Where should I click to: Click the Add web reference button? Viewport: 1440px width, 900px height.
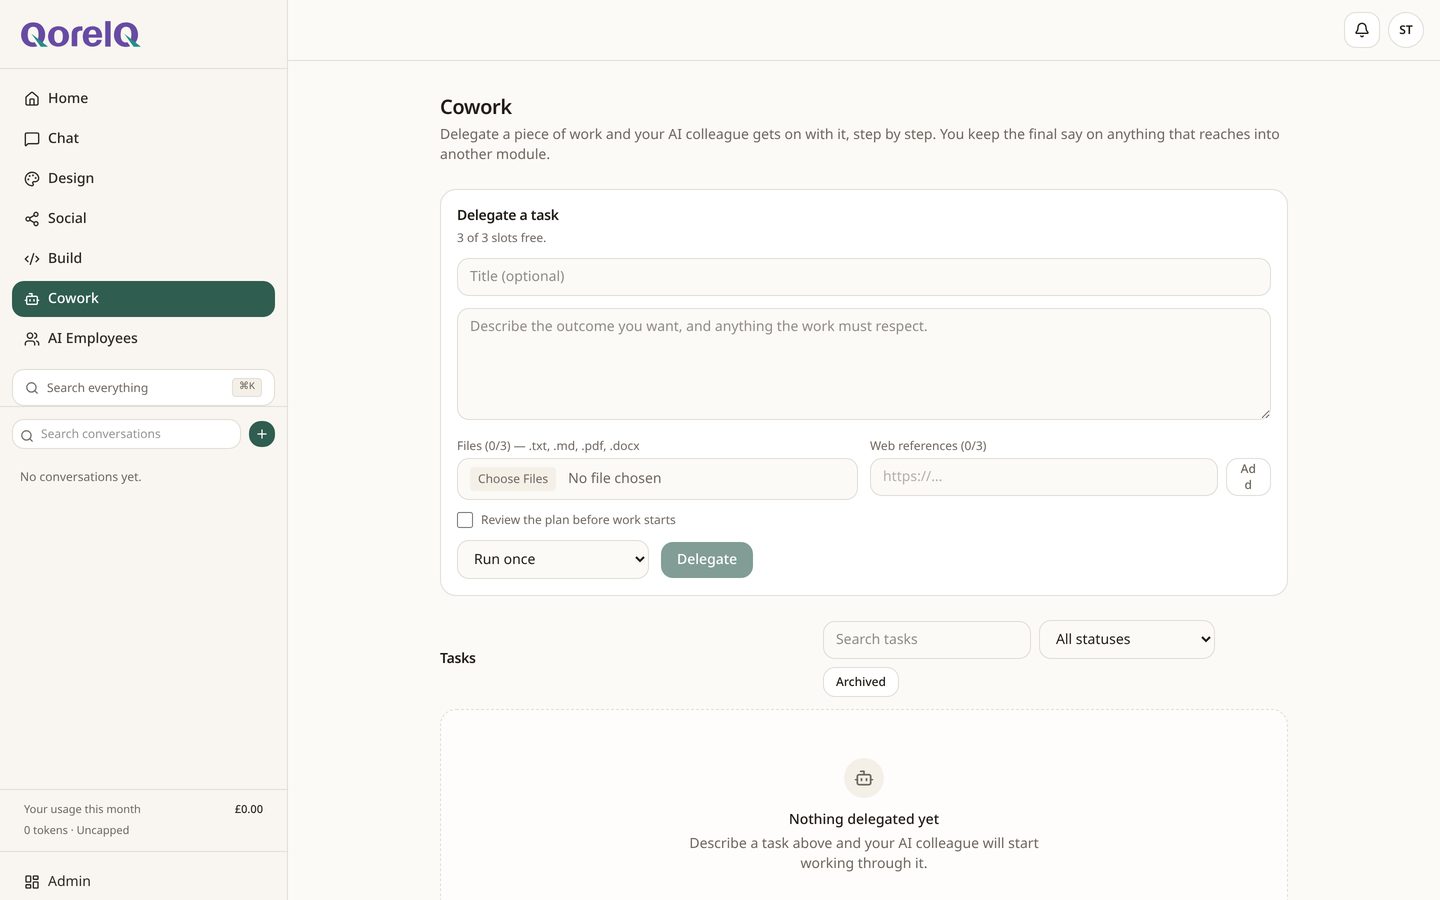pos(1248,477)
